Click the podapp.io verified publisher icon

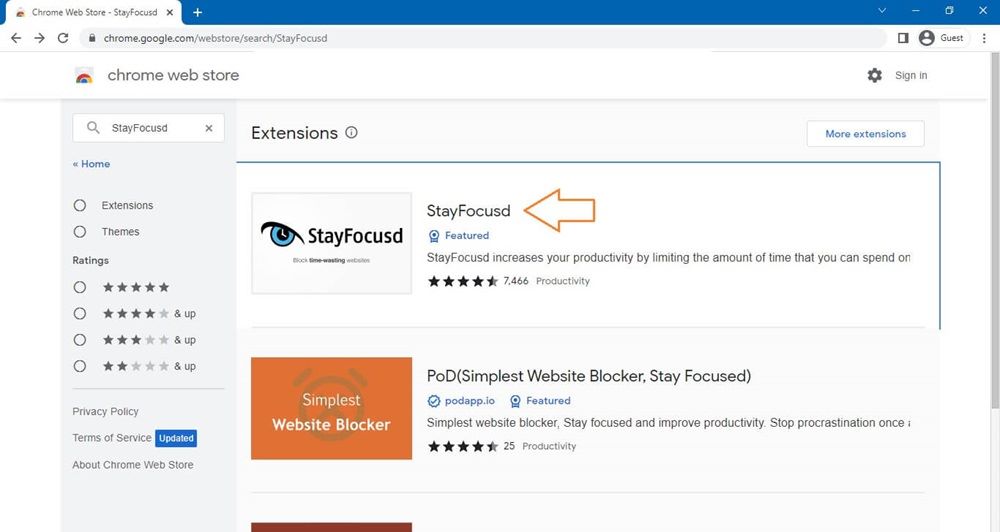(x=434, y=401)
